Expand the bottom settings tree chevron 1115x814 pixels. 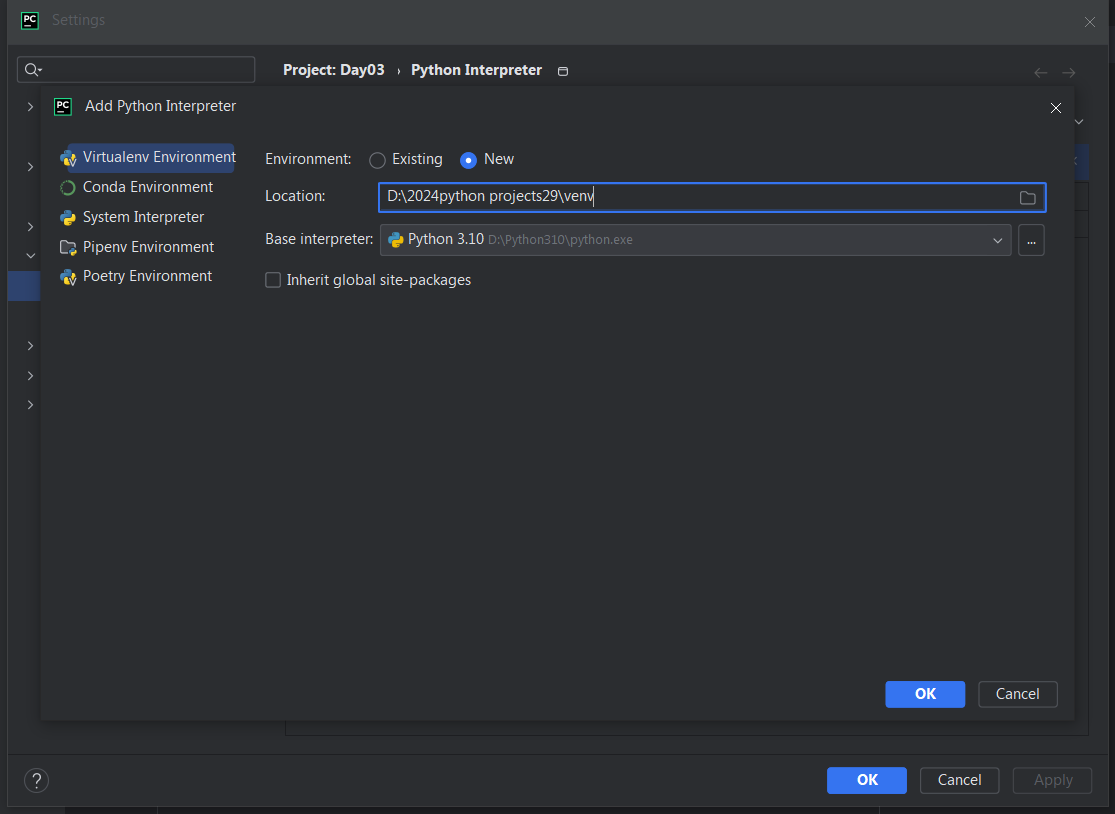coord(30,405)
